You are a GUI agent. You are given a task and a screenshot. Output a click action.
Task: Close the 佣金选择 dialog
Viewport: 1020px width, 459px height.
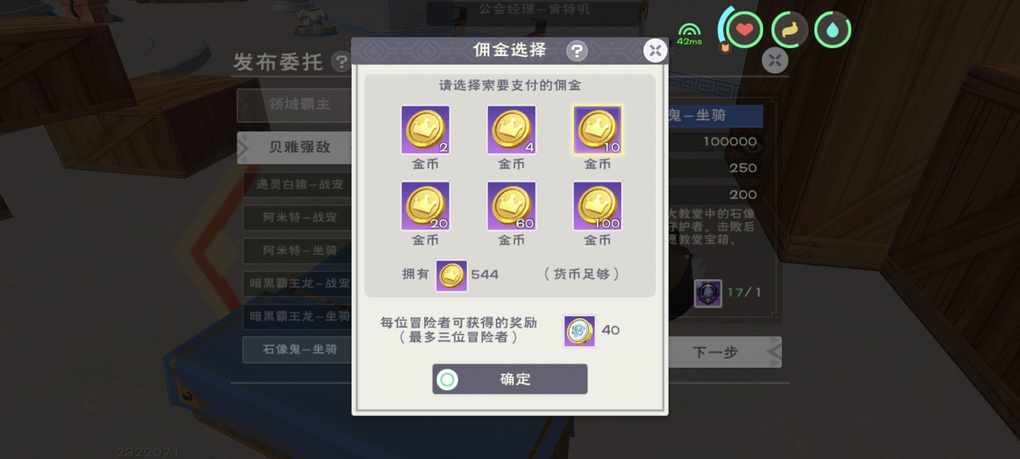655,50
